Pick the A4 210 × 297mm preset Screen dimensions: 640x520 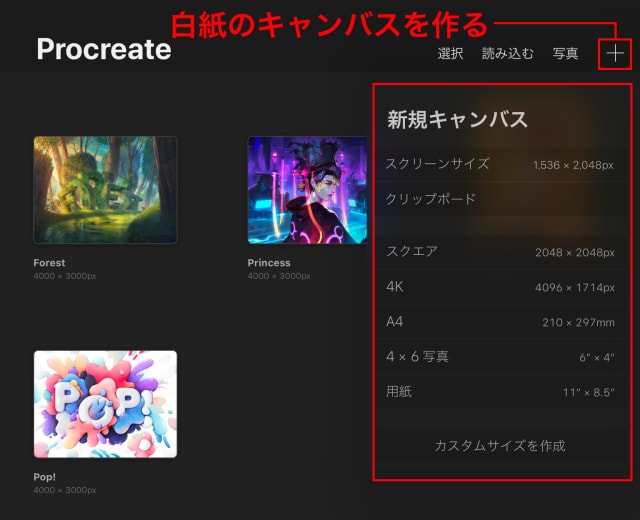(500, 322)
